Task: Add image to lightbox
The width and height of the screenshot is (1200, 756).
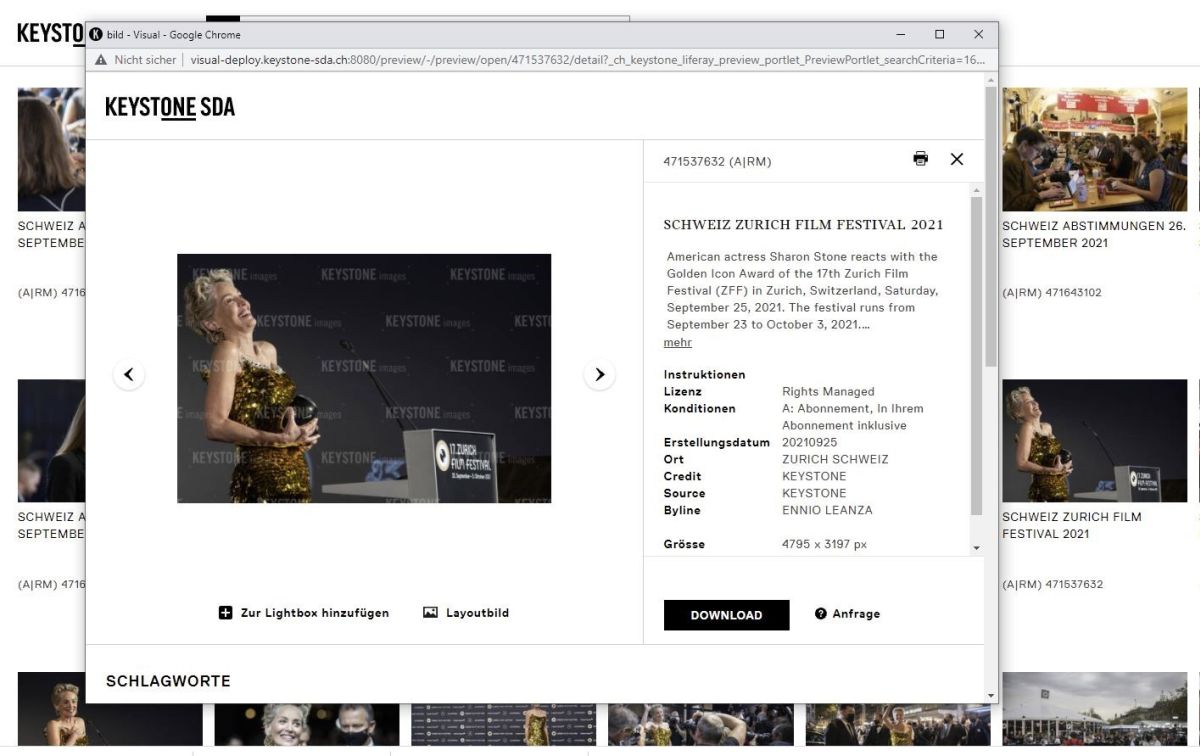Action: tap(304, 613)
